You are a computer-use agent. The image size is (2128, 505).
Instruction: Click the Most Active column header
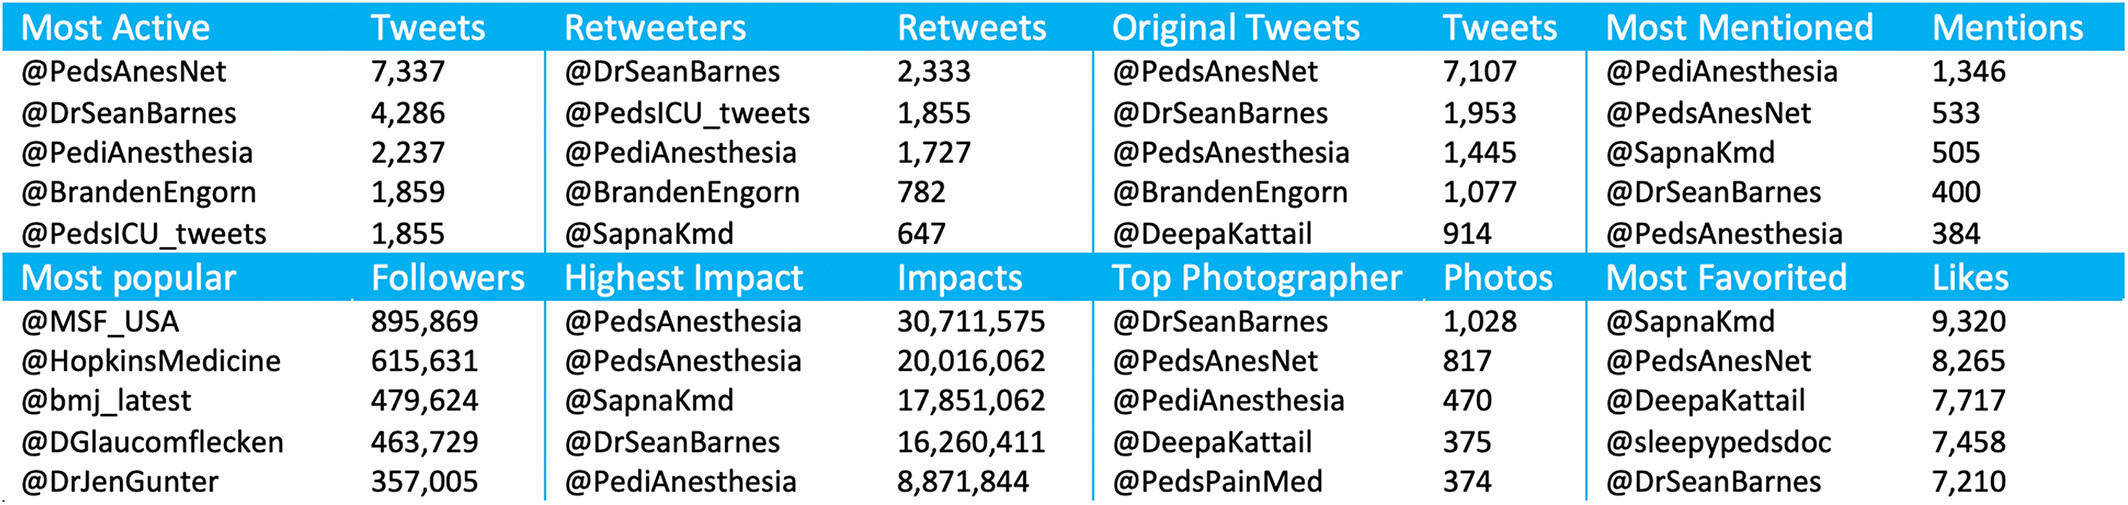coord(116,28)
